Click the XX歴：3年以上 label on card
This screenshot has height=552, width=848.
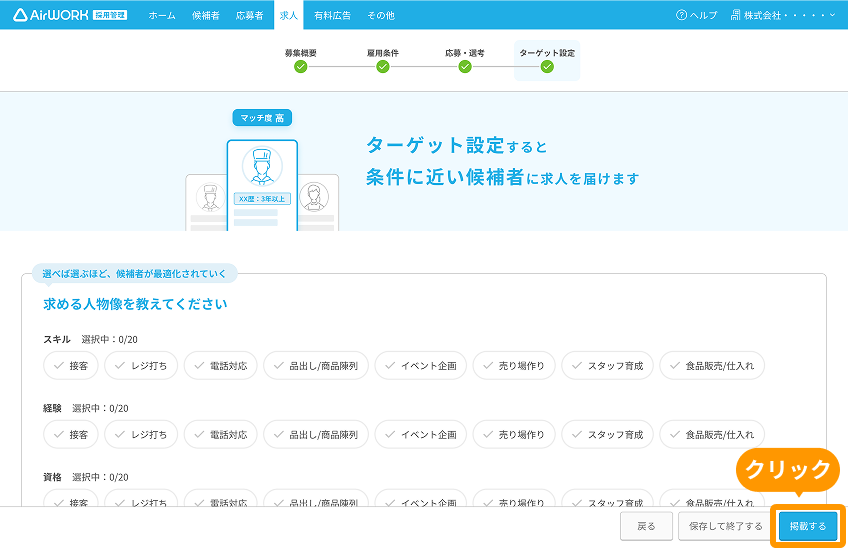point(262,199)
